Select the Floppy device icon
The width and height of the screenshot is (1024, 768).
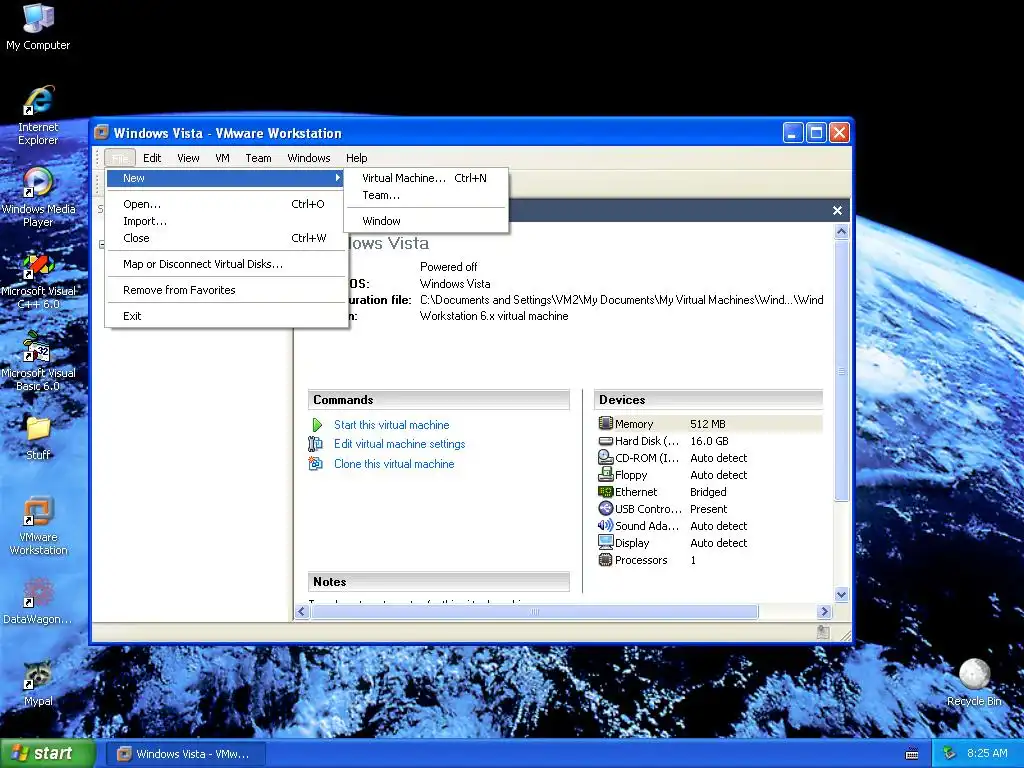tap(605, 474)
